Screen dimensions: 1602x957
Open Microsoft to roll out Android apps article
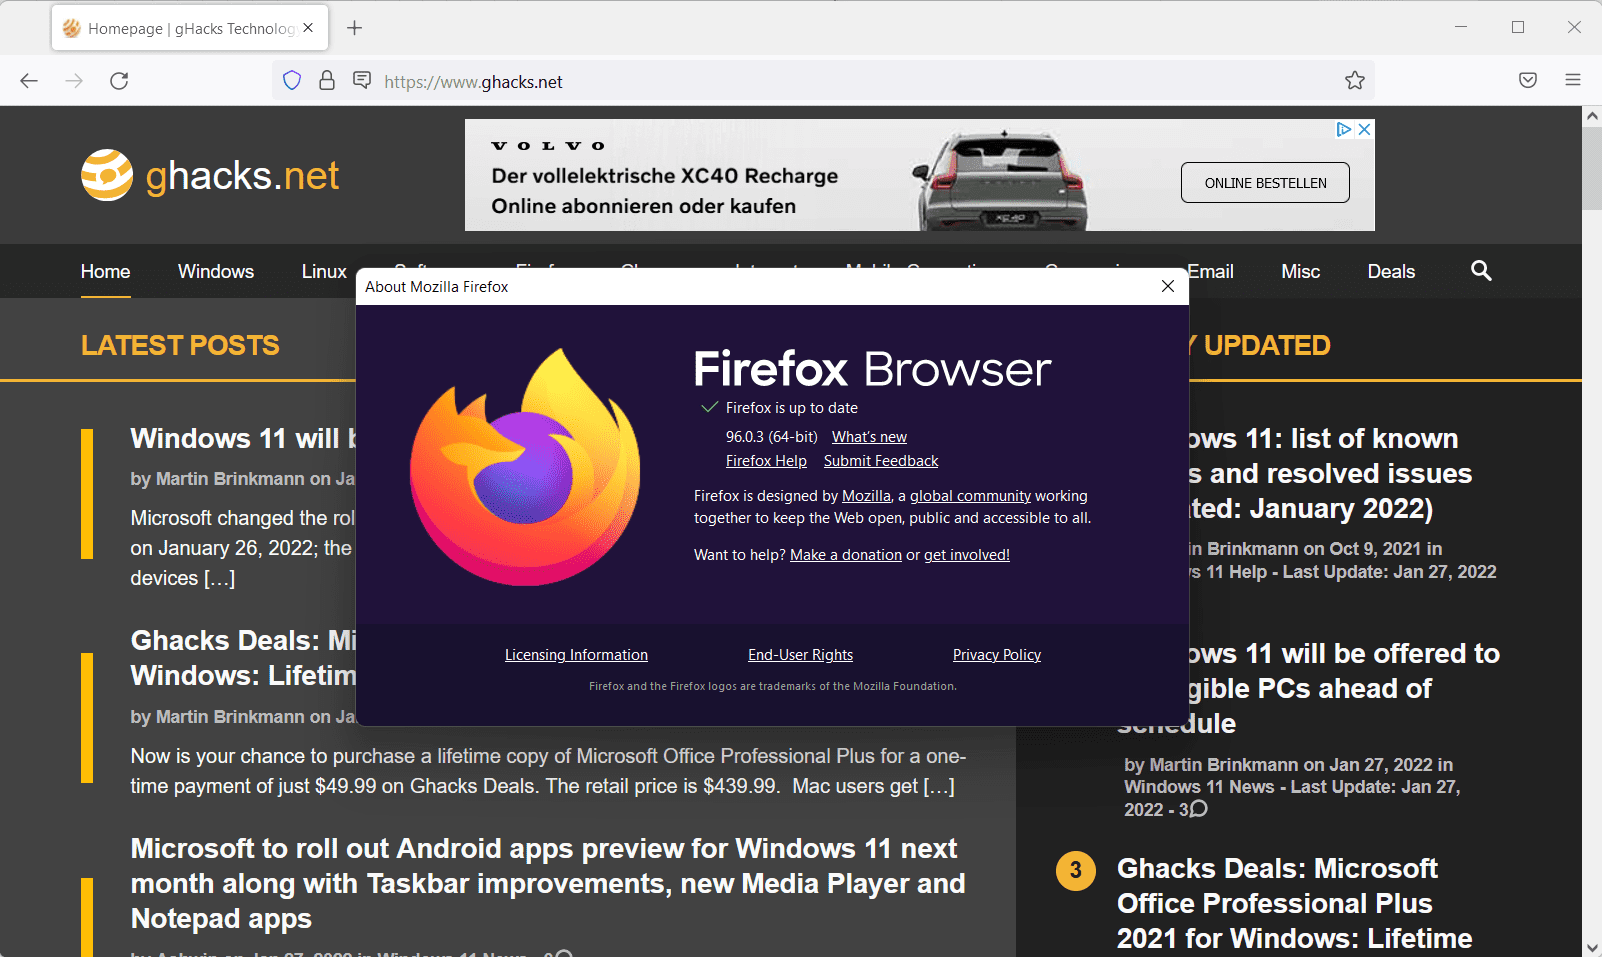pos(548,883)
